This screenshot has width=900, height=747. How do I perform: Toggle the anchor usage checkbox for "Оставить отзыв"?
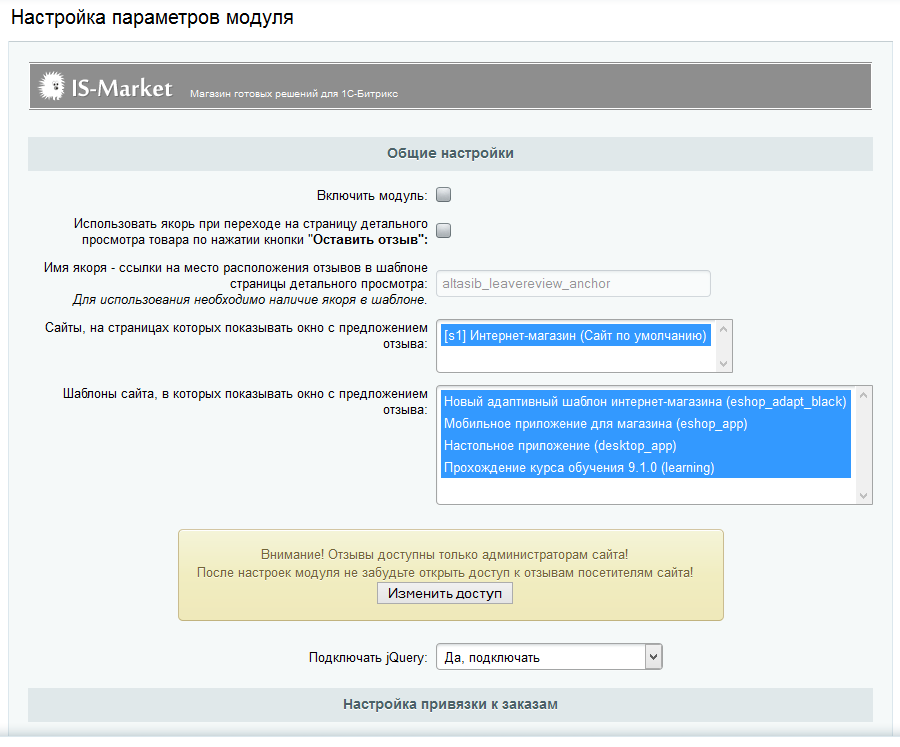click(x=444, y=231)
